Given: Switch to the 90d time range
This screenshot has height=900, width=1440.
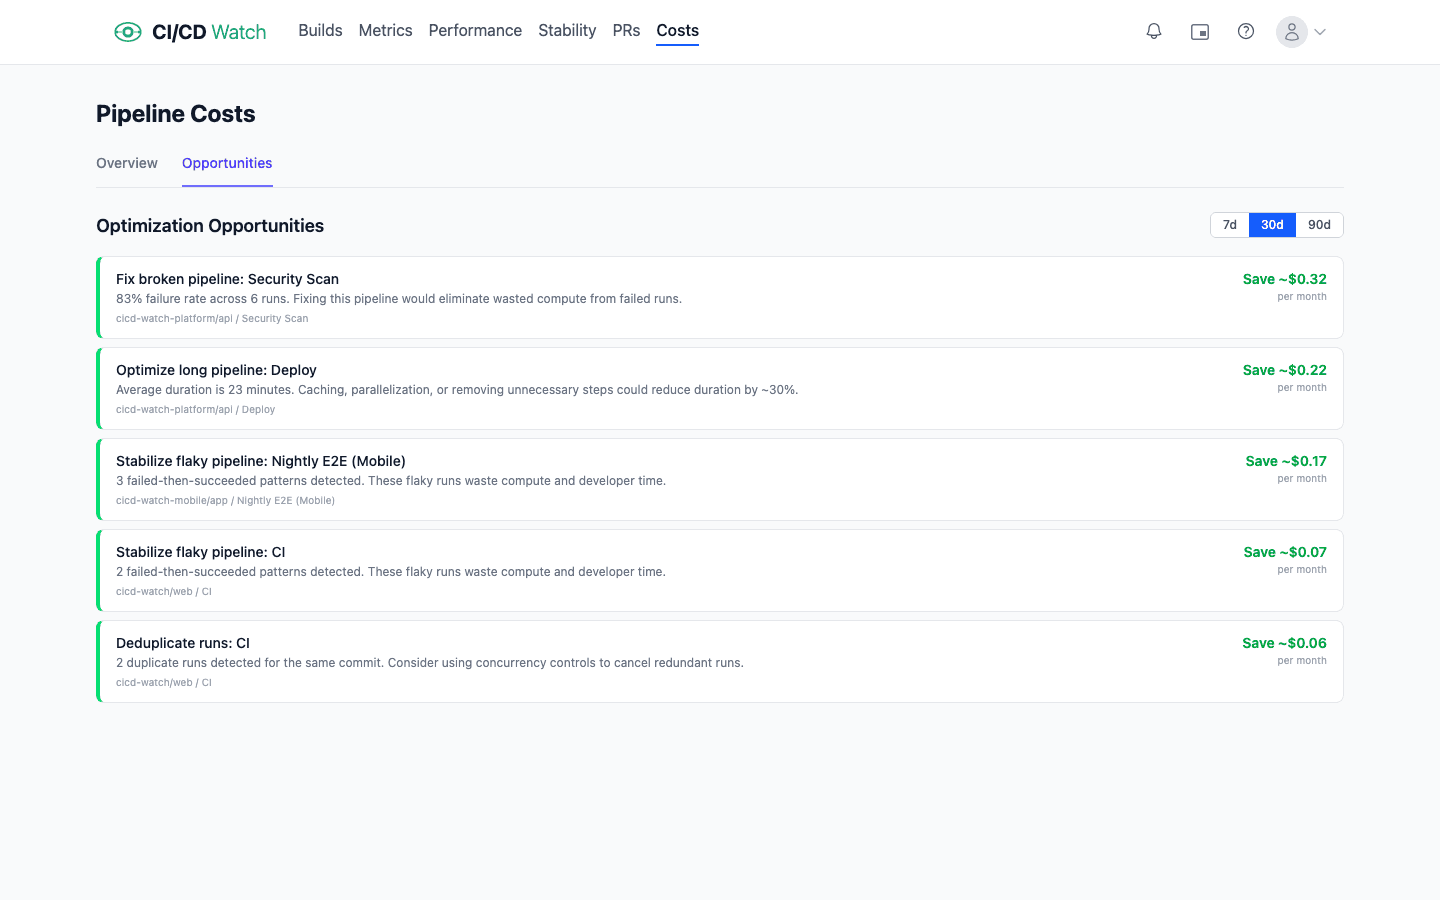Looking at the screenshot, I should [x=1318, y=225].
